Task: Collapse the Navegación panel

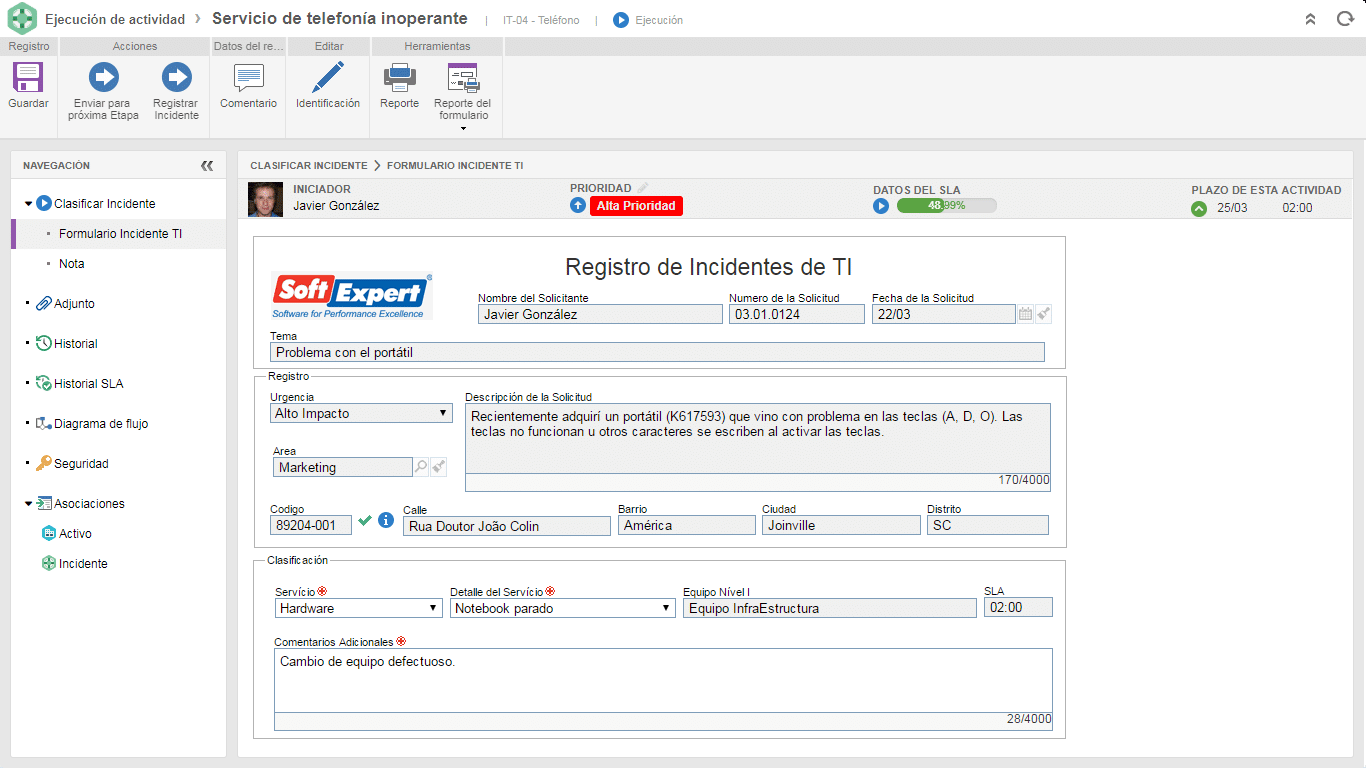Action: [x=207, y=166]
